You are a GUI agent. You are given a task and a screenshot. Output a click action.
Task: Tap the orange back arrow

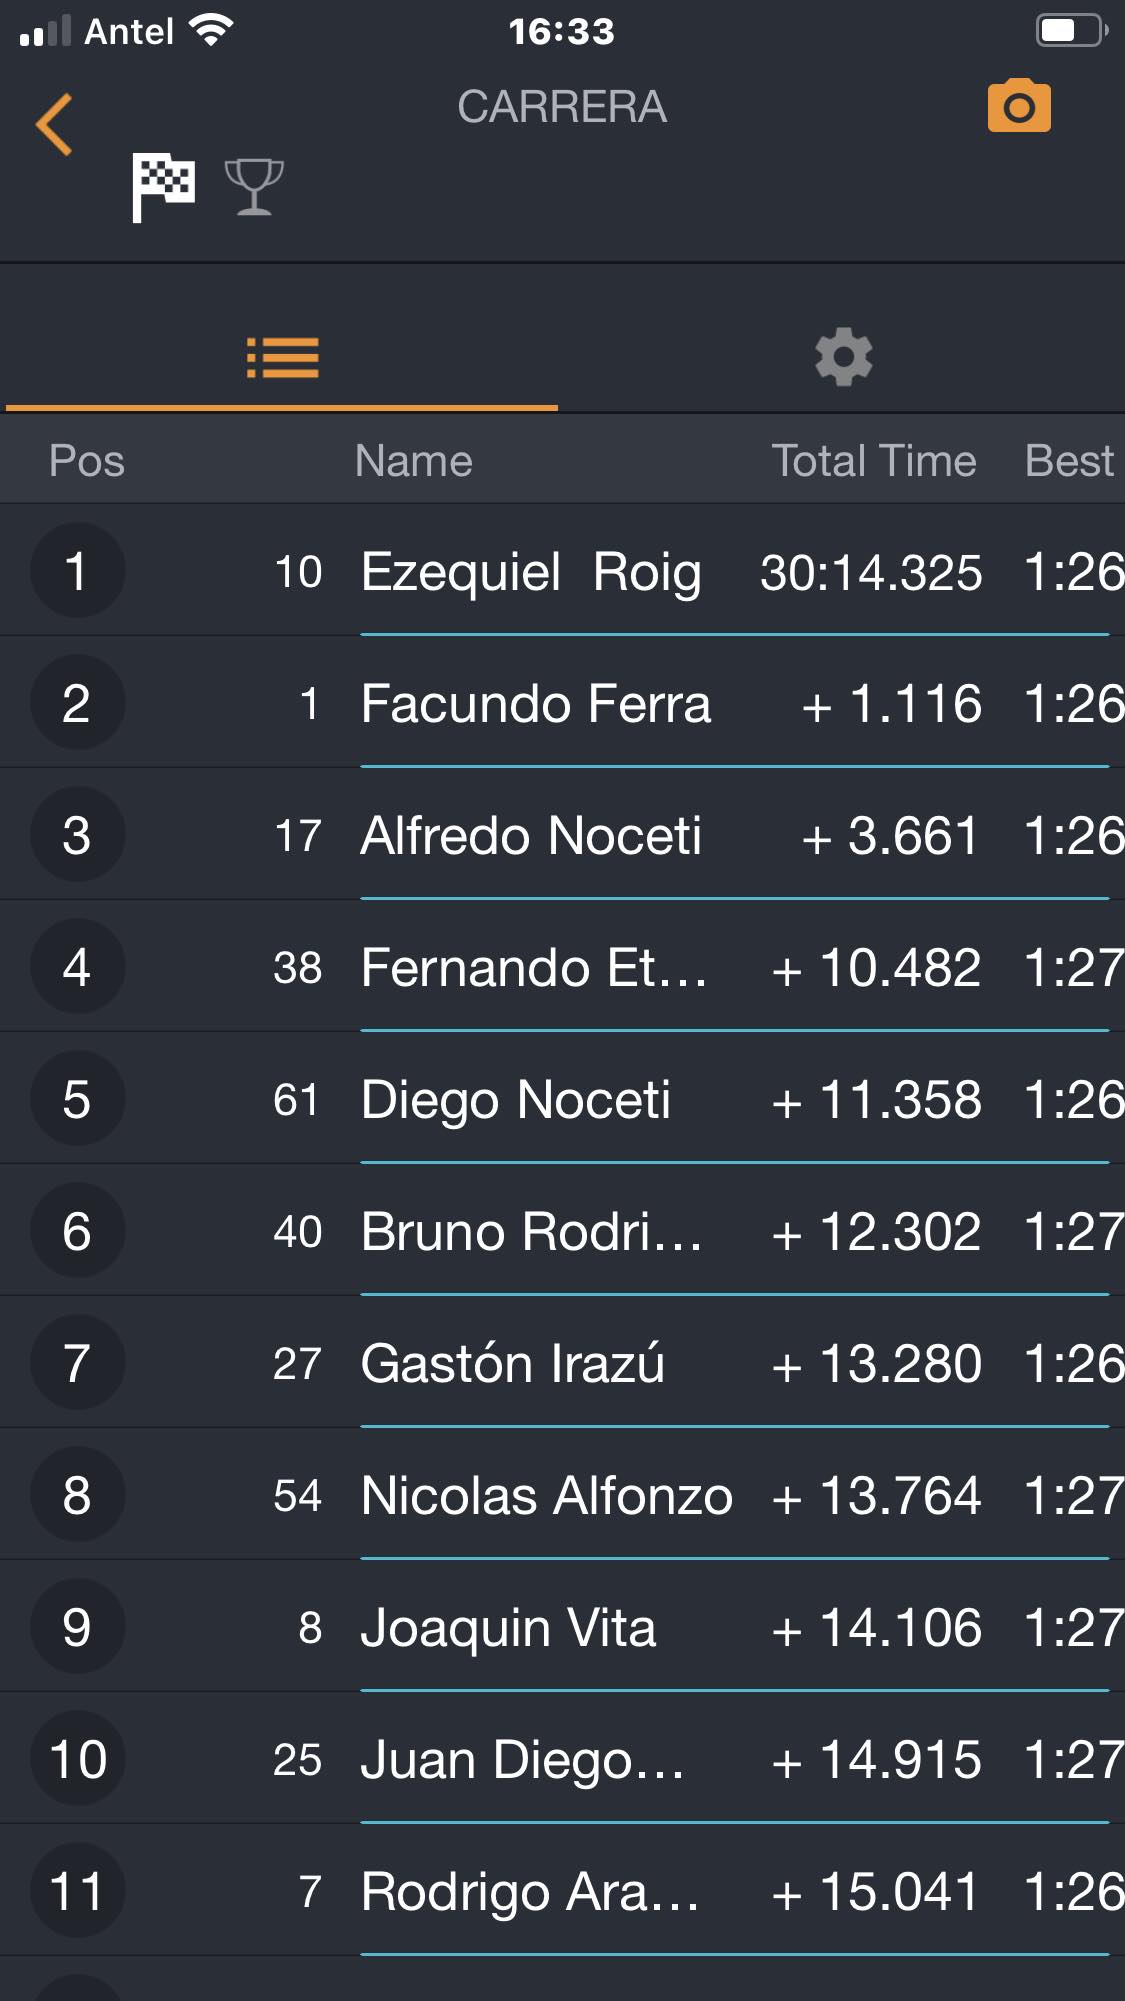coord(54,125)
